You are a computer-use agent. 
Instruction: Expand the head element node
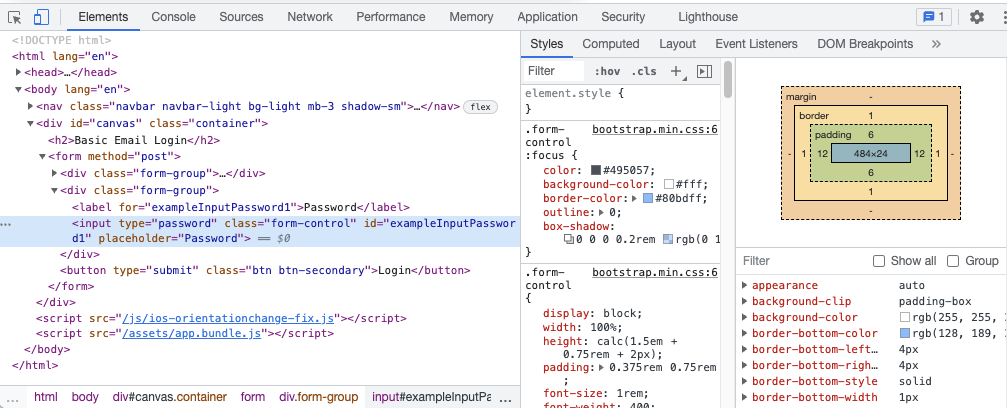tap(19, 73)
